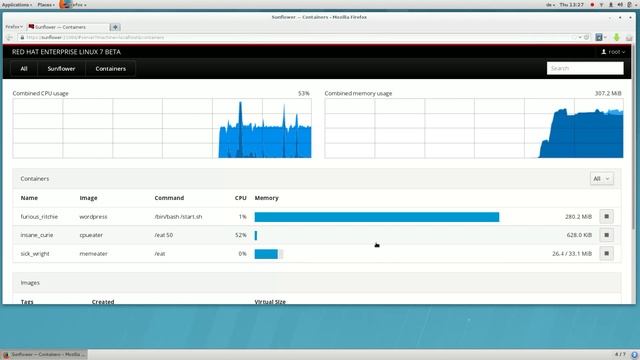Open the Firefox menu button
This screenshot has width=640, height=360.
(13, 27)
